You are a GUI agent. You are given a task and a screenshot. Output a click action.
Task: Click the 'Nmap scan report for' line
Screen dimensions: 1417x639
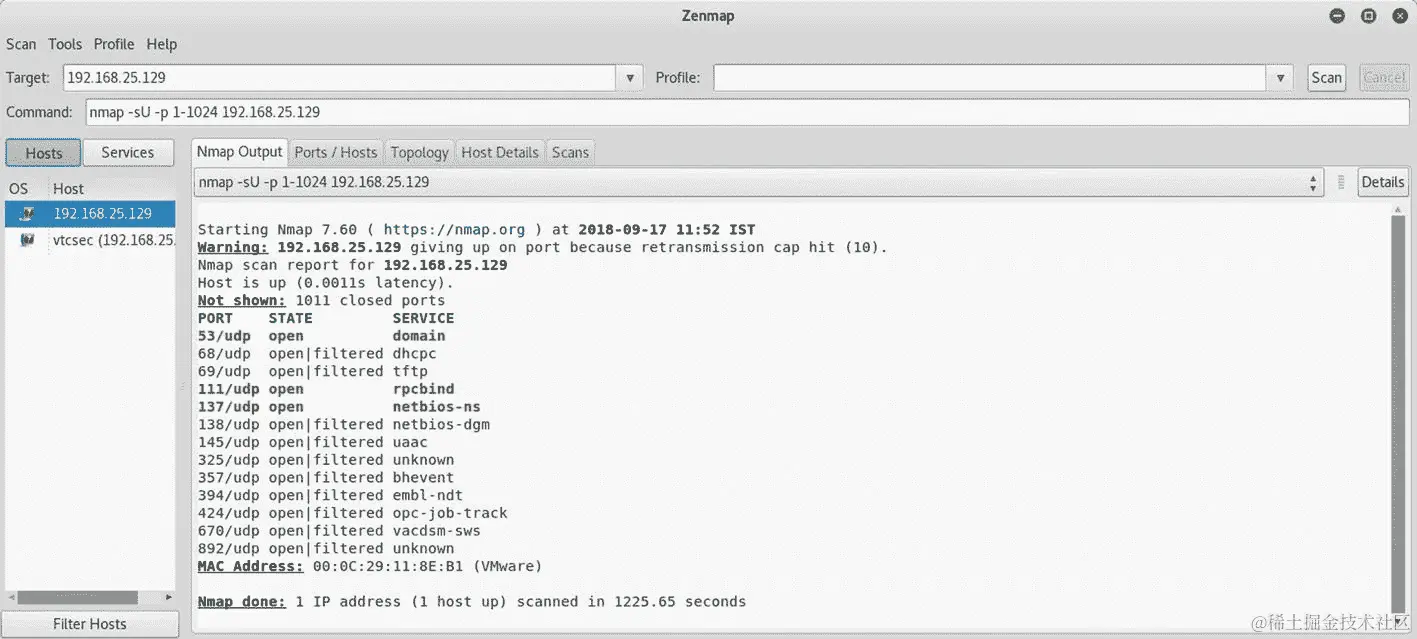click(352, 266)
